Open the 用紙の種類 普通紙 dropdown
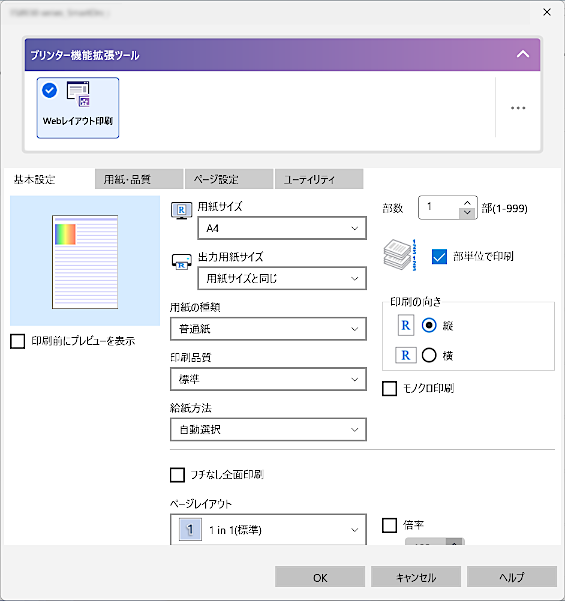The height and width of the screenshot is (601, 565). point(268,329)
